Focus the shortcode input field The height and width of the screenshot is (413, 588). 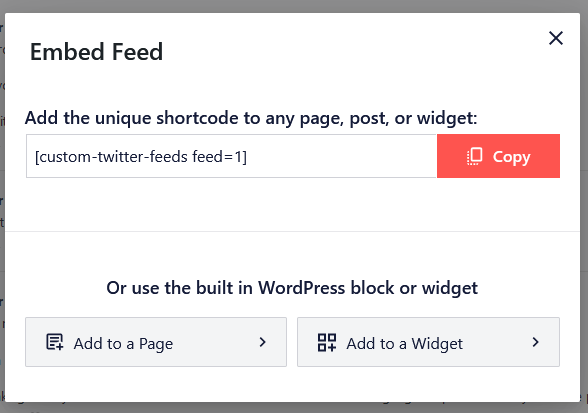(232, 156)
